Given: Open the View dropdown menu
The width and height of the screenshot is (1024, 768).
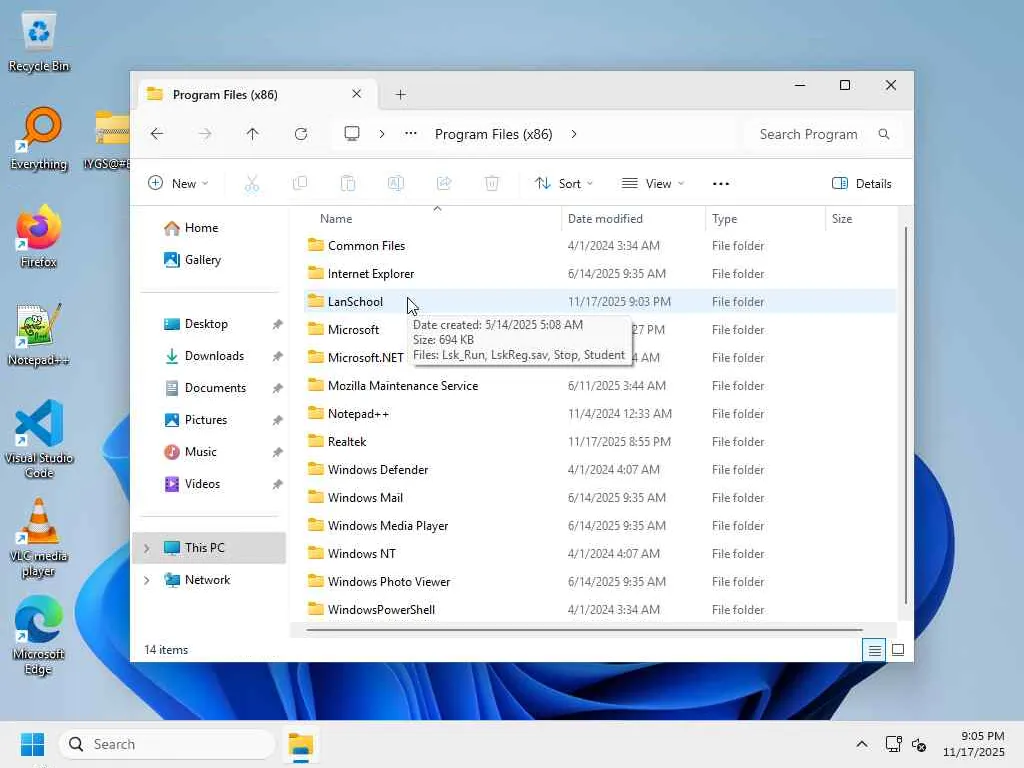Looking at the screenshot, I should click(x=652, y=184).
